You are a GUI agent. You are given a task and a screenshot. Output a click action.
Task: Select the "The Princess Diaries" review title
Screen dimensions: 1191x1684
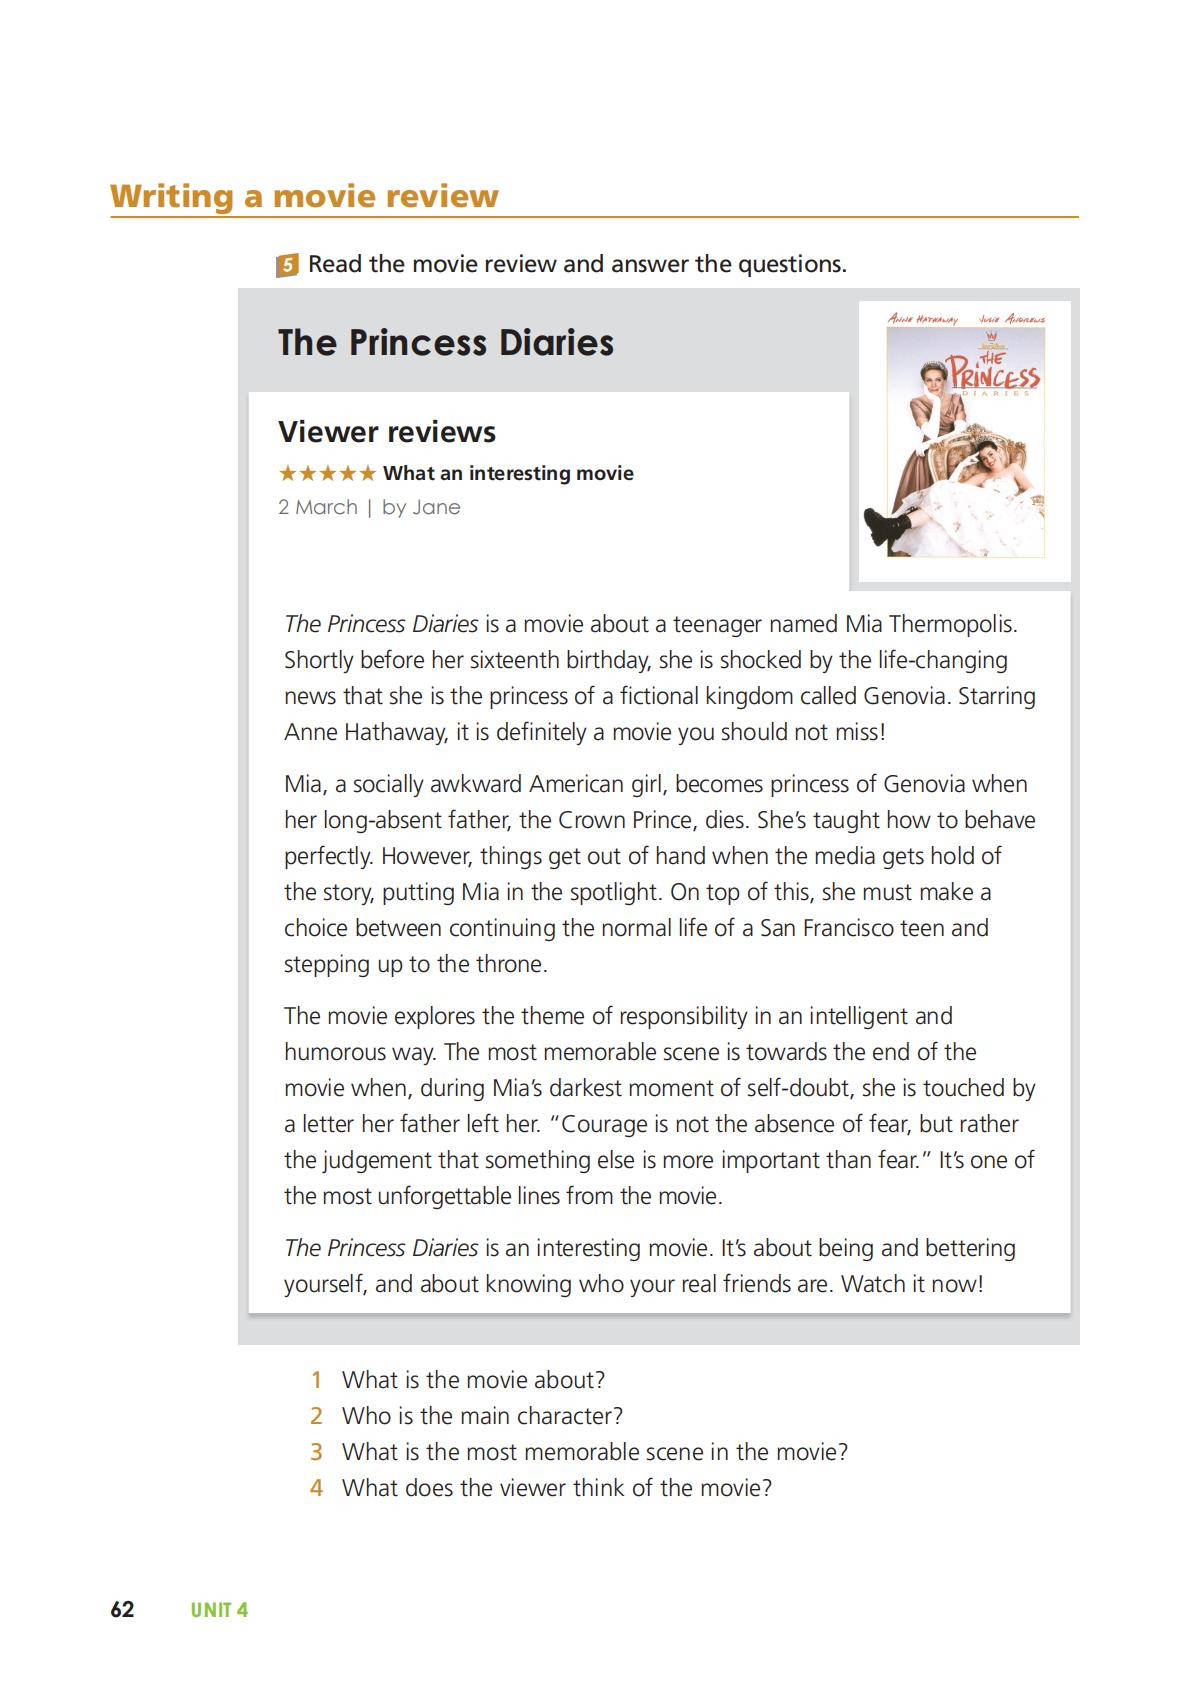tap(446, 342)
